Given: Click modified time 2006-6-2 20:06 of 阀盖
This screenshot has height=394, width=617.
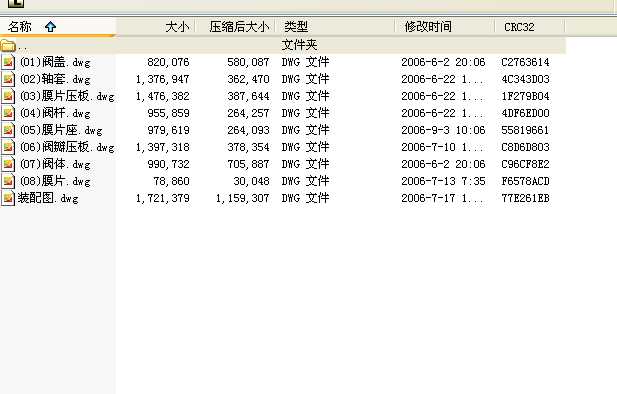Looking at the screenshot, I should pos(443,62).
